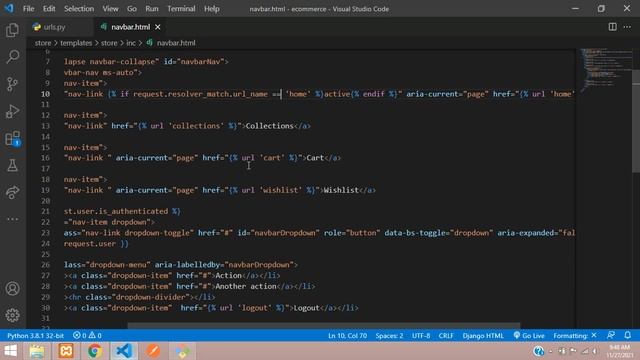Change indentation via Spaces: 2
Viewport: 640px width, 360px height.
click(389, 336)
